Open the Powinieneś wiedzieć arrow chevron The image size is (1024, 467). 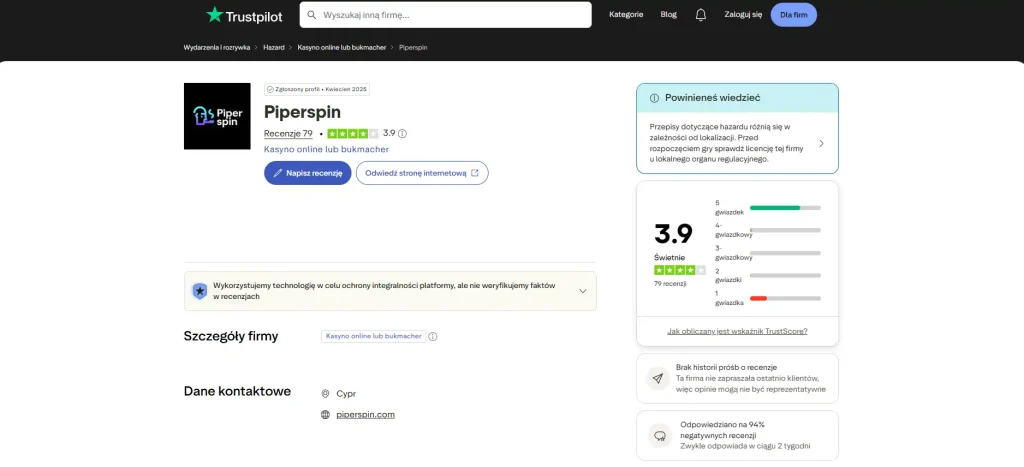pos(822,144)
